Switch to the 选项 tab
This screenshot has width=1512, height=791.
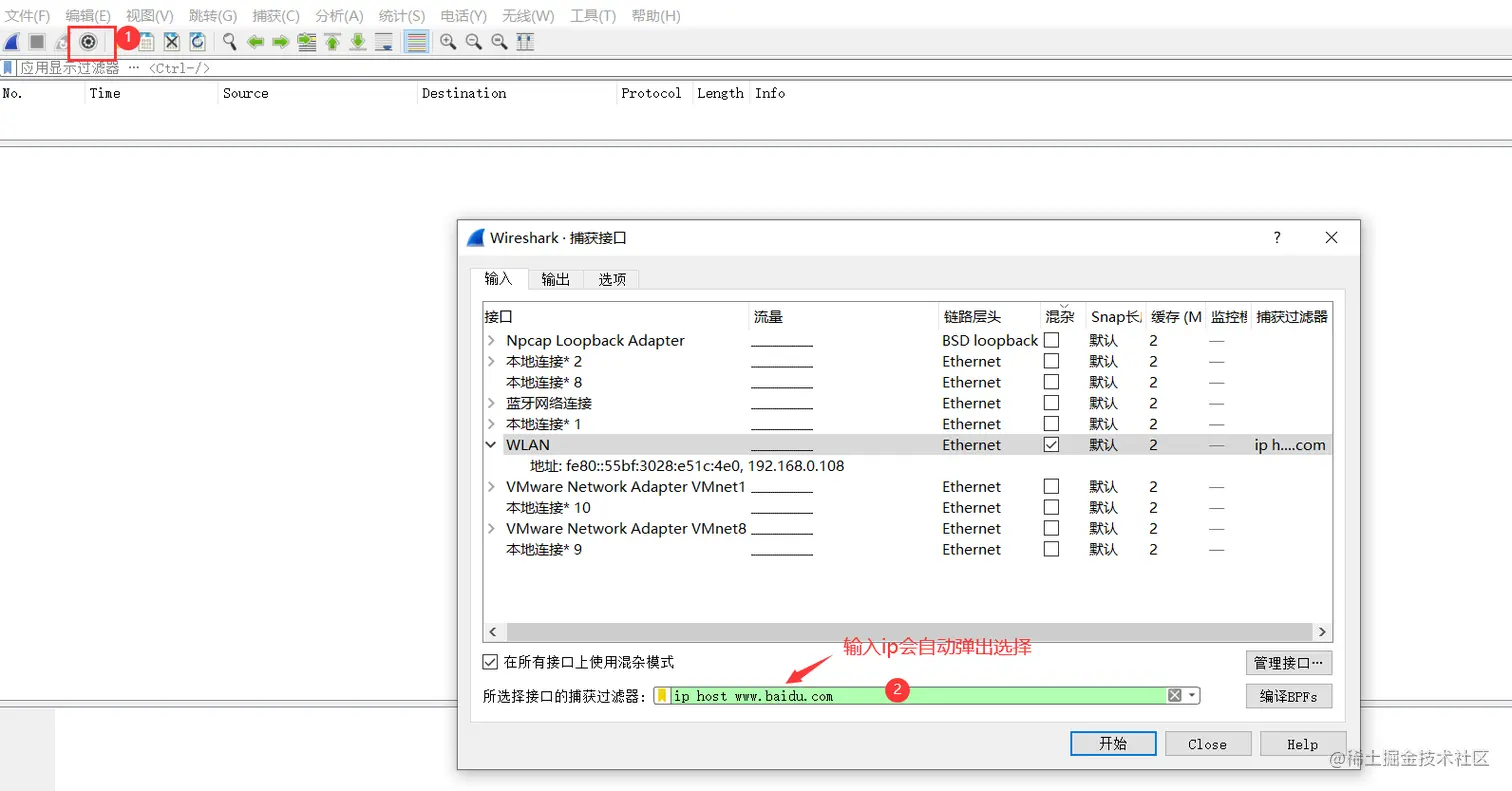click(x=612, y=279)
